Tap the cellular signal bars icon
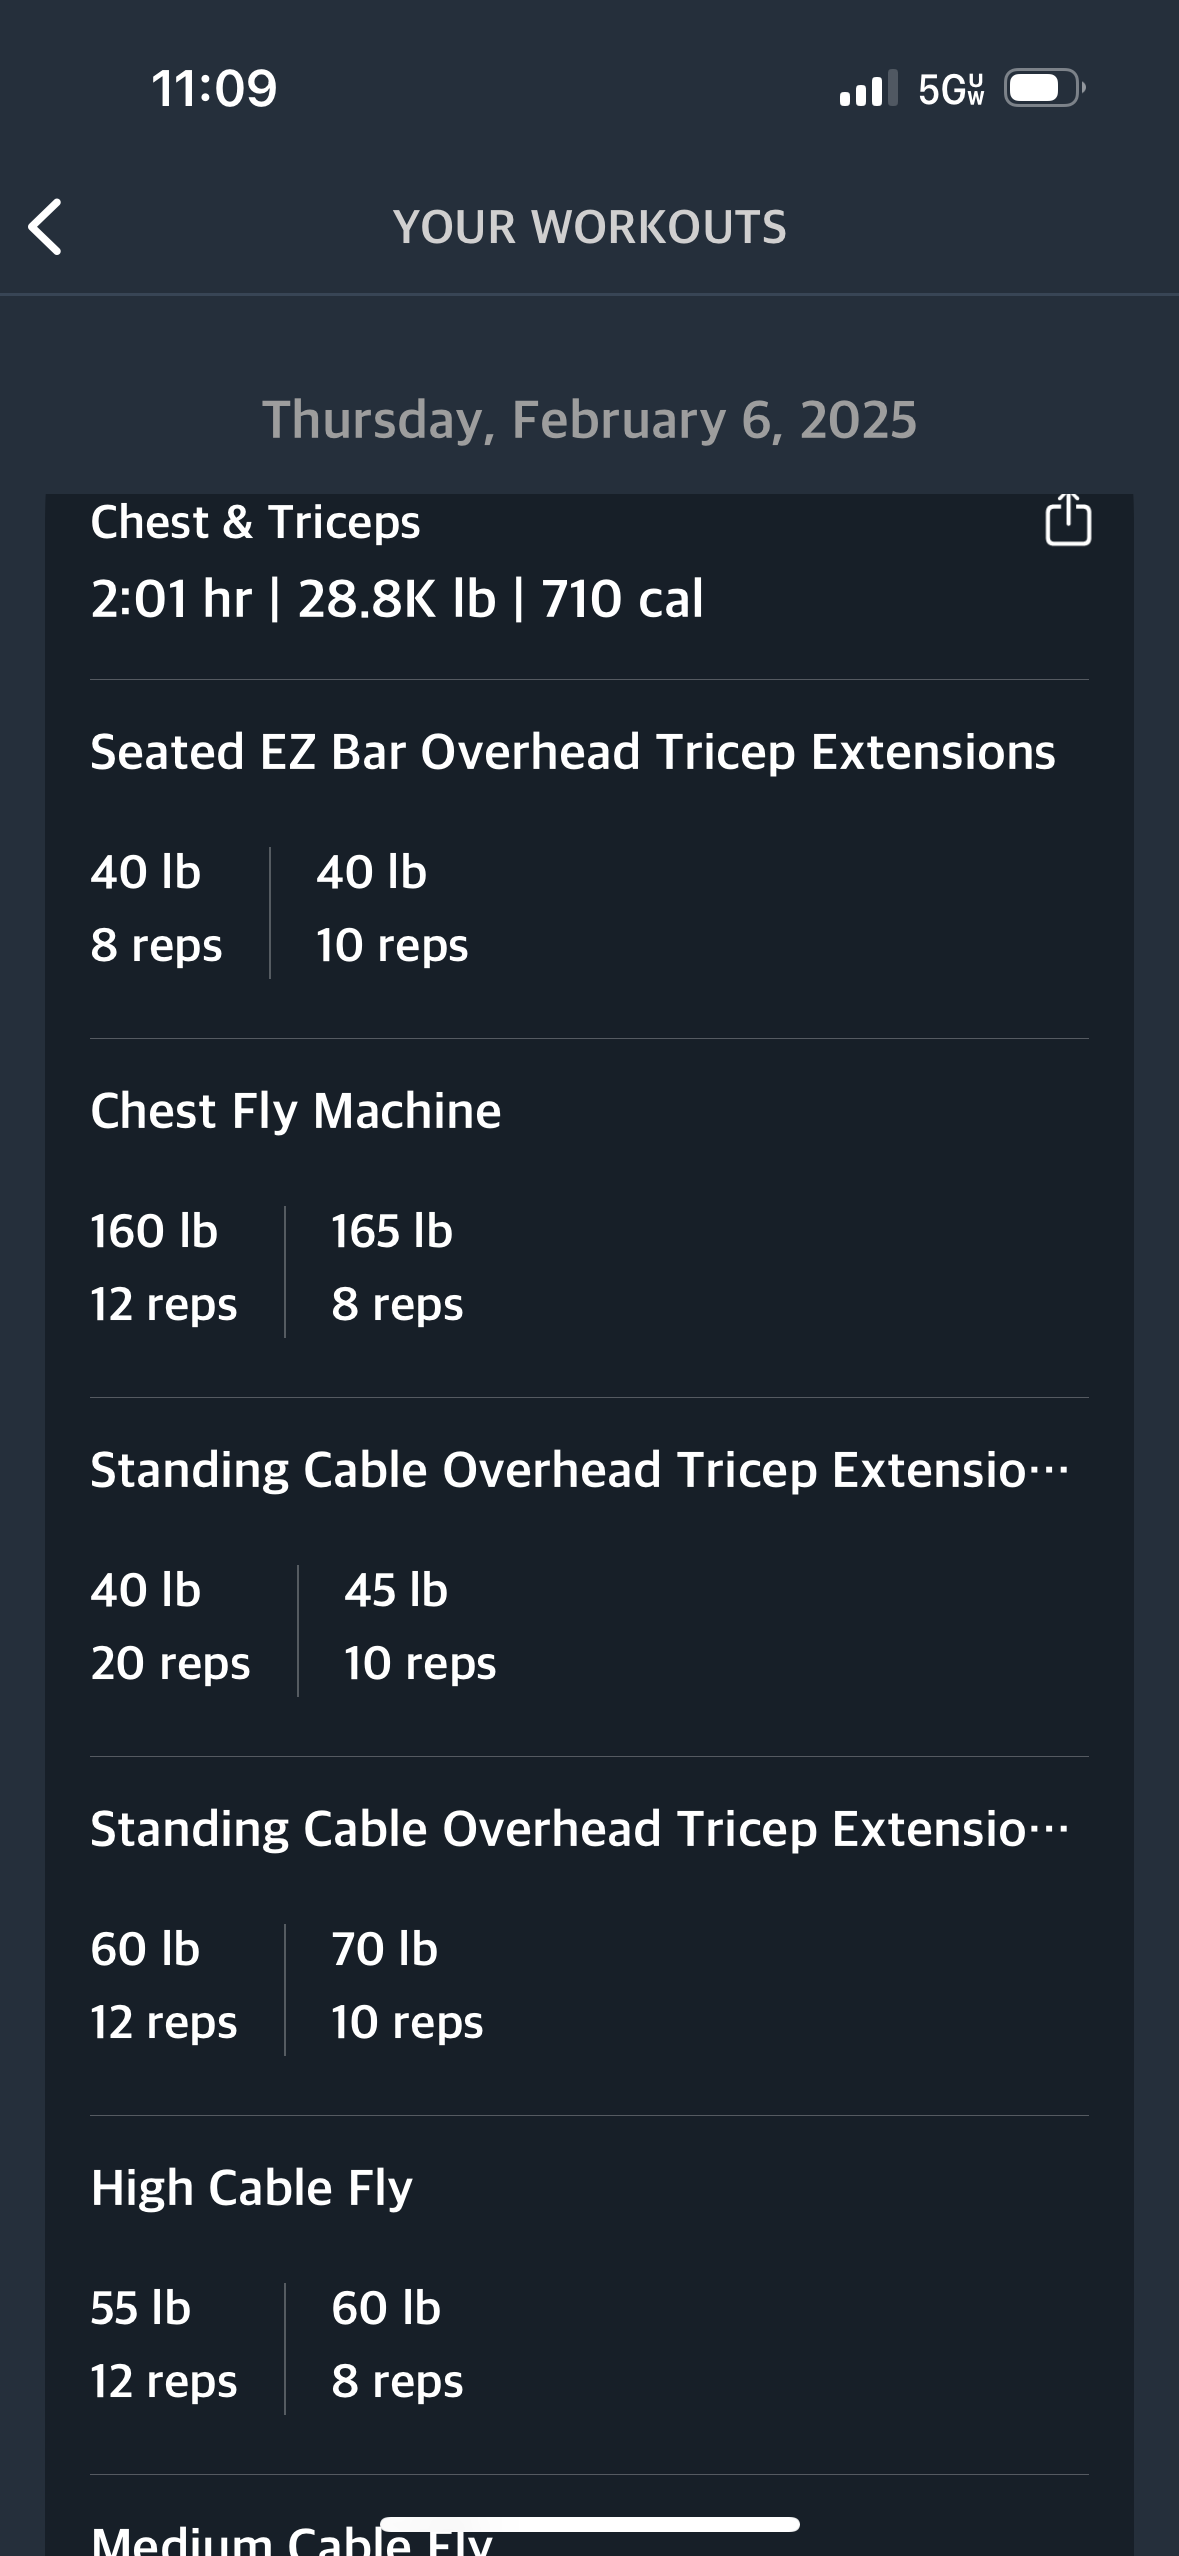The width and height of the screenshot is (1179, 2556). [x=867, y=89]
